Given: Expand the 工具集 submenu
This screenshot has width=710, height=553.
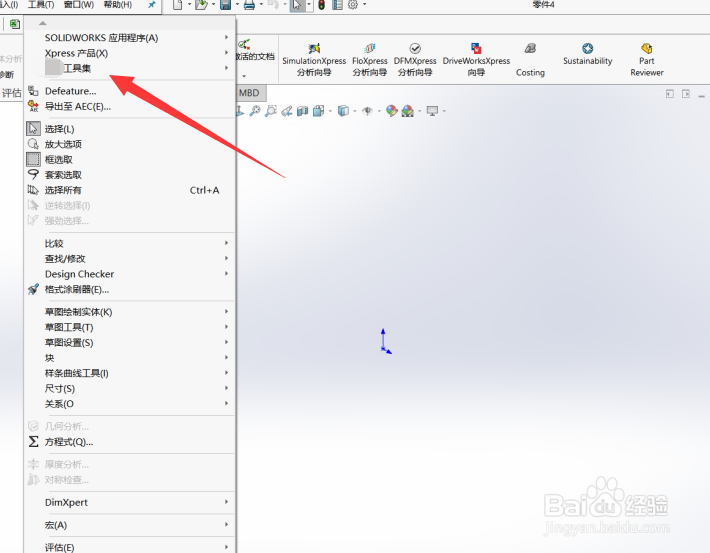Looking at the screenshot, I should click(130, 68).
